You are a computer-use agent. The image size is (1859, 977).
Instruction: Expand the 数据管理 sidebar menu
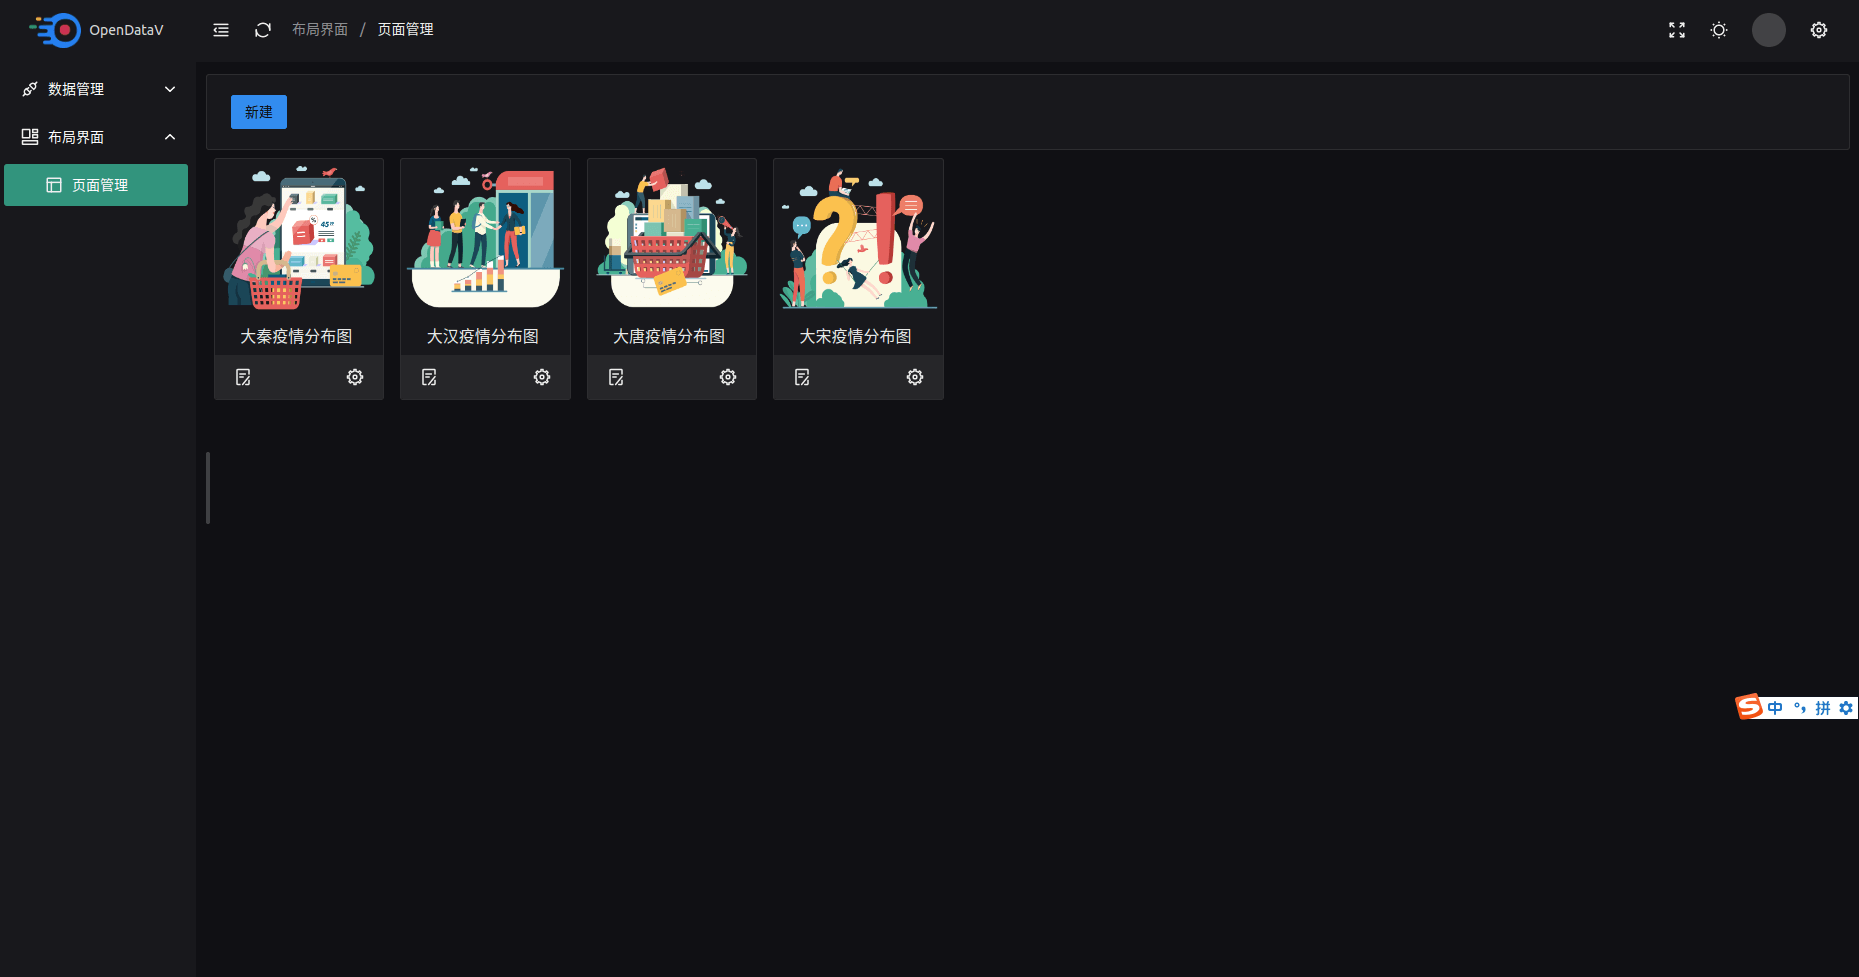pos(98,89)
